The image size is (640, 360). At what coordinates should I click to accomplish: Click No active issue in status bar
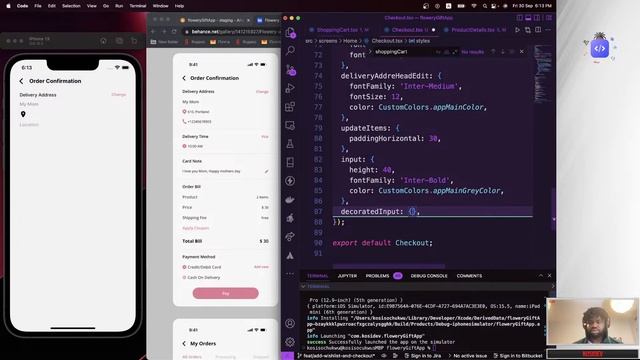[x=468, y=356]
